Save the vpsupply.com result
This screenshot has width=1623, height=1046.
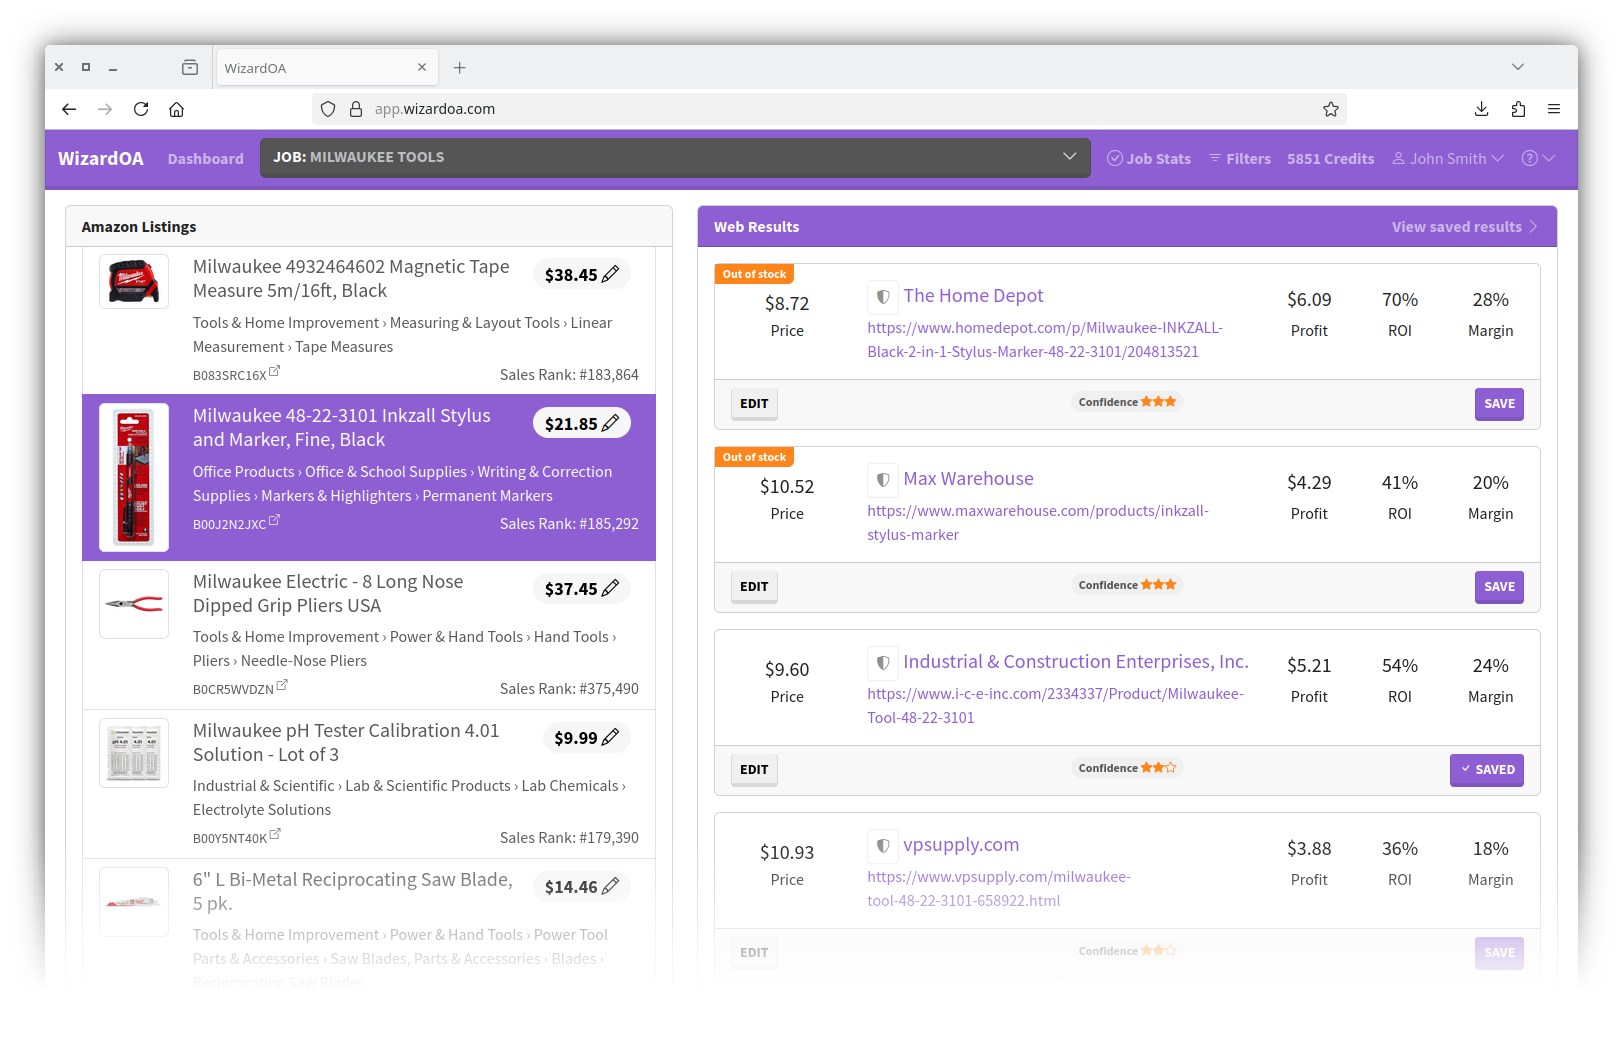coord(1498,953)
